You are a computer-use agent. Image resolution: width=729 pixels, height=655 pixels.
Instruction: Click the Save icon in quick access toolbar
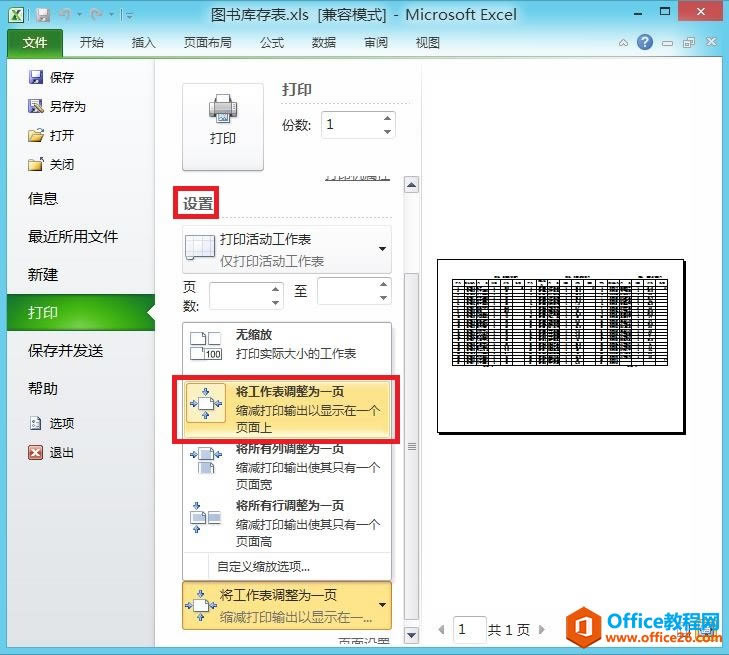pyautogui.click(x=43, y=15)
